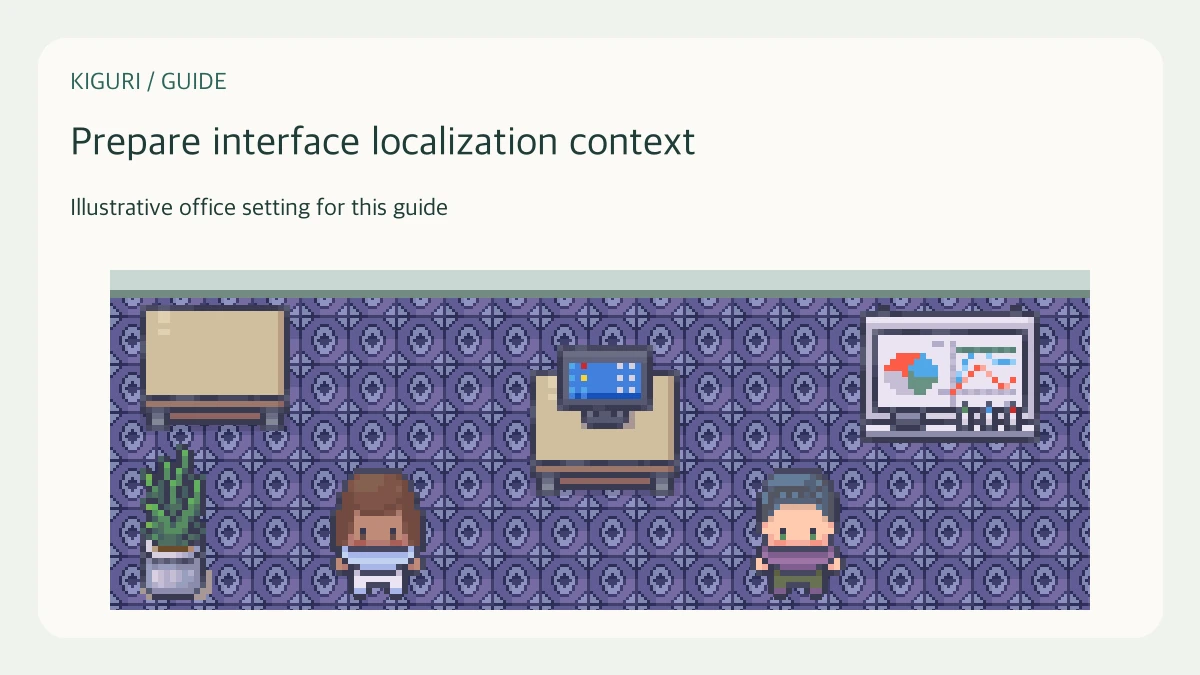Viewport: 1200px width, 675px height.
Task: Click the heading 'Prepare interface localization context'
Action: pos(382,141)
